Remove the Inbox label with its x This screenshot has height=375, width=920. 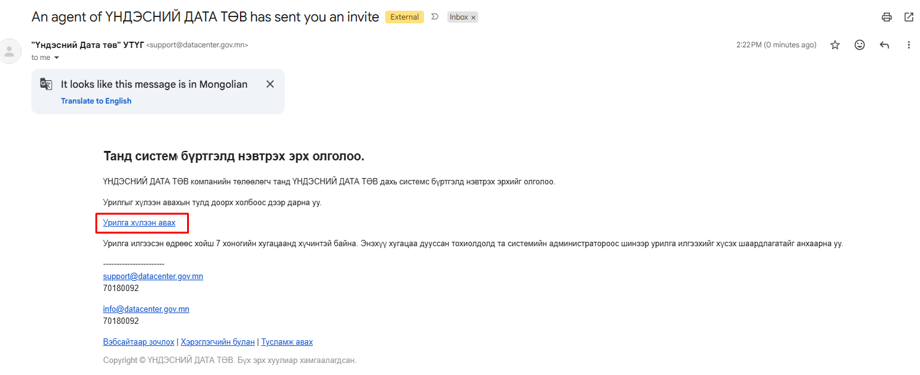coord(473,18)
